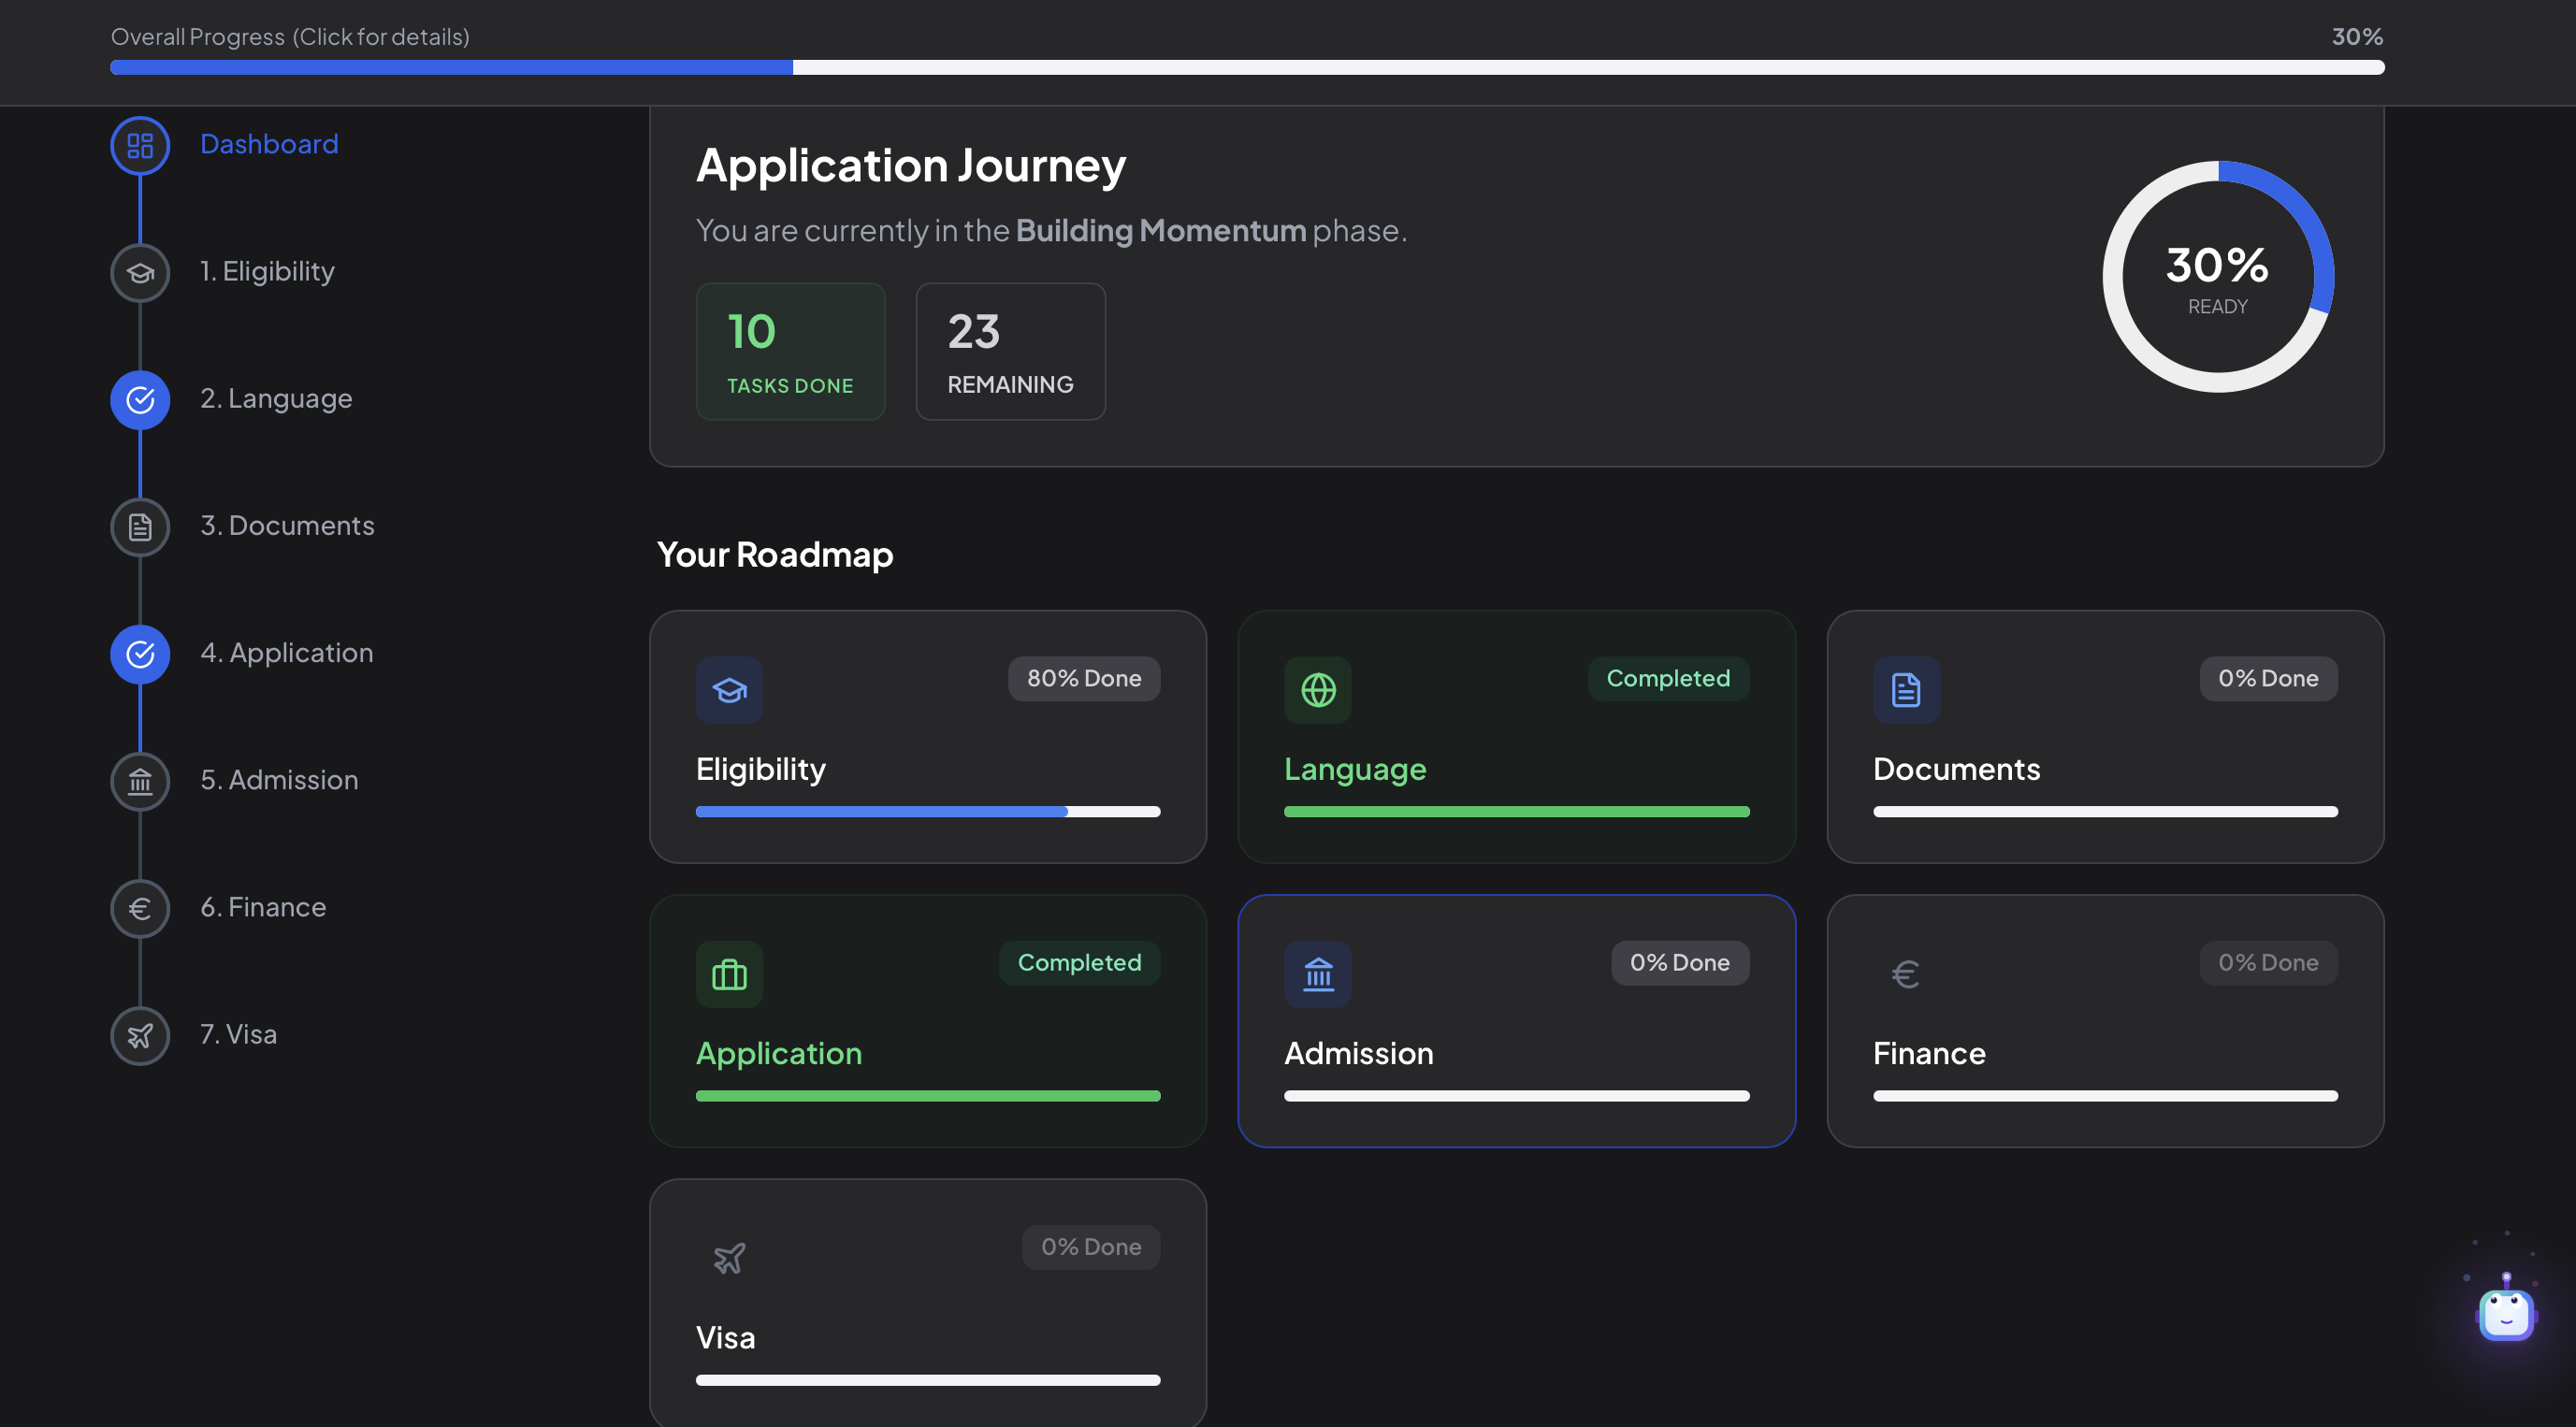Open the Admission bank icon in sidebar

coord(140,781)
